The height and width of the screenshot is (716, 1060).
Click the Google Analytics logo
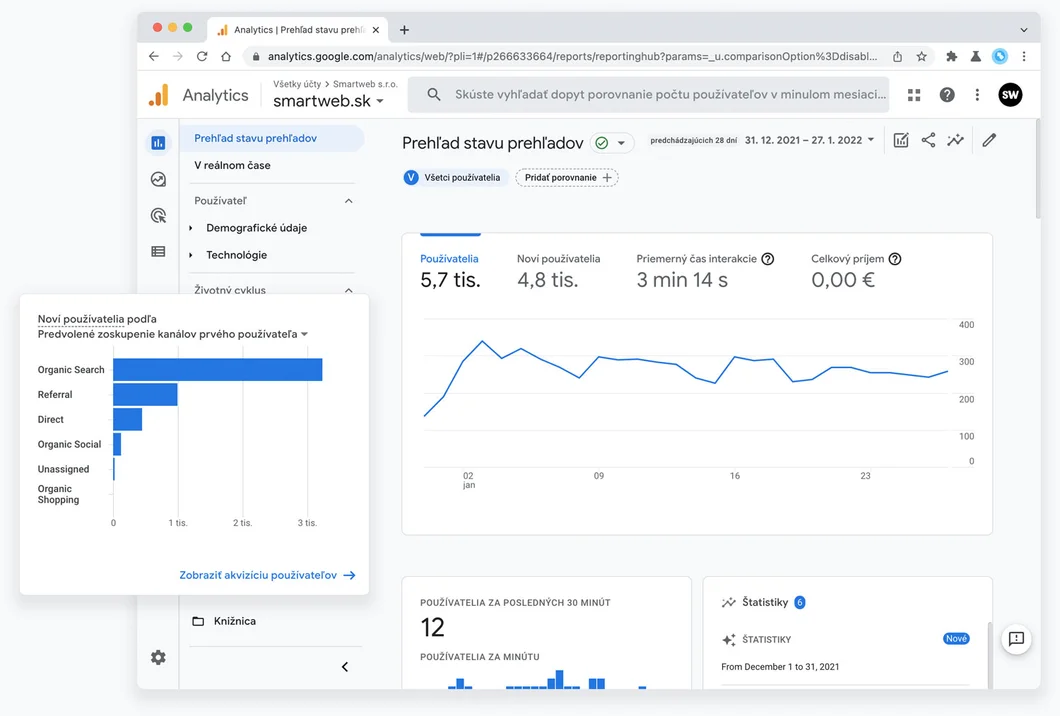[x=159, y=95]
